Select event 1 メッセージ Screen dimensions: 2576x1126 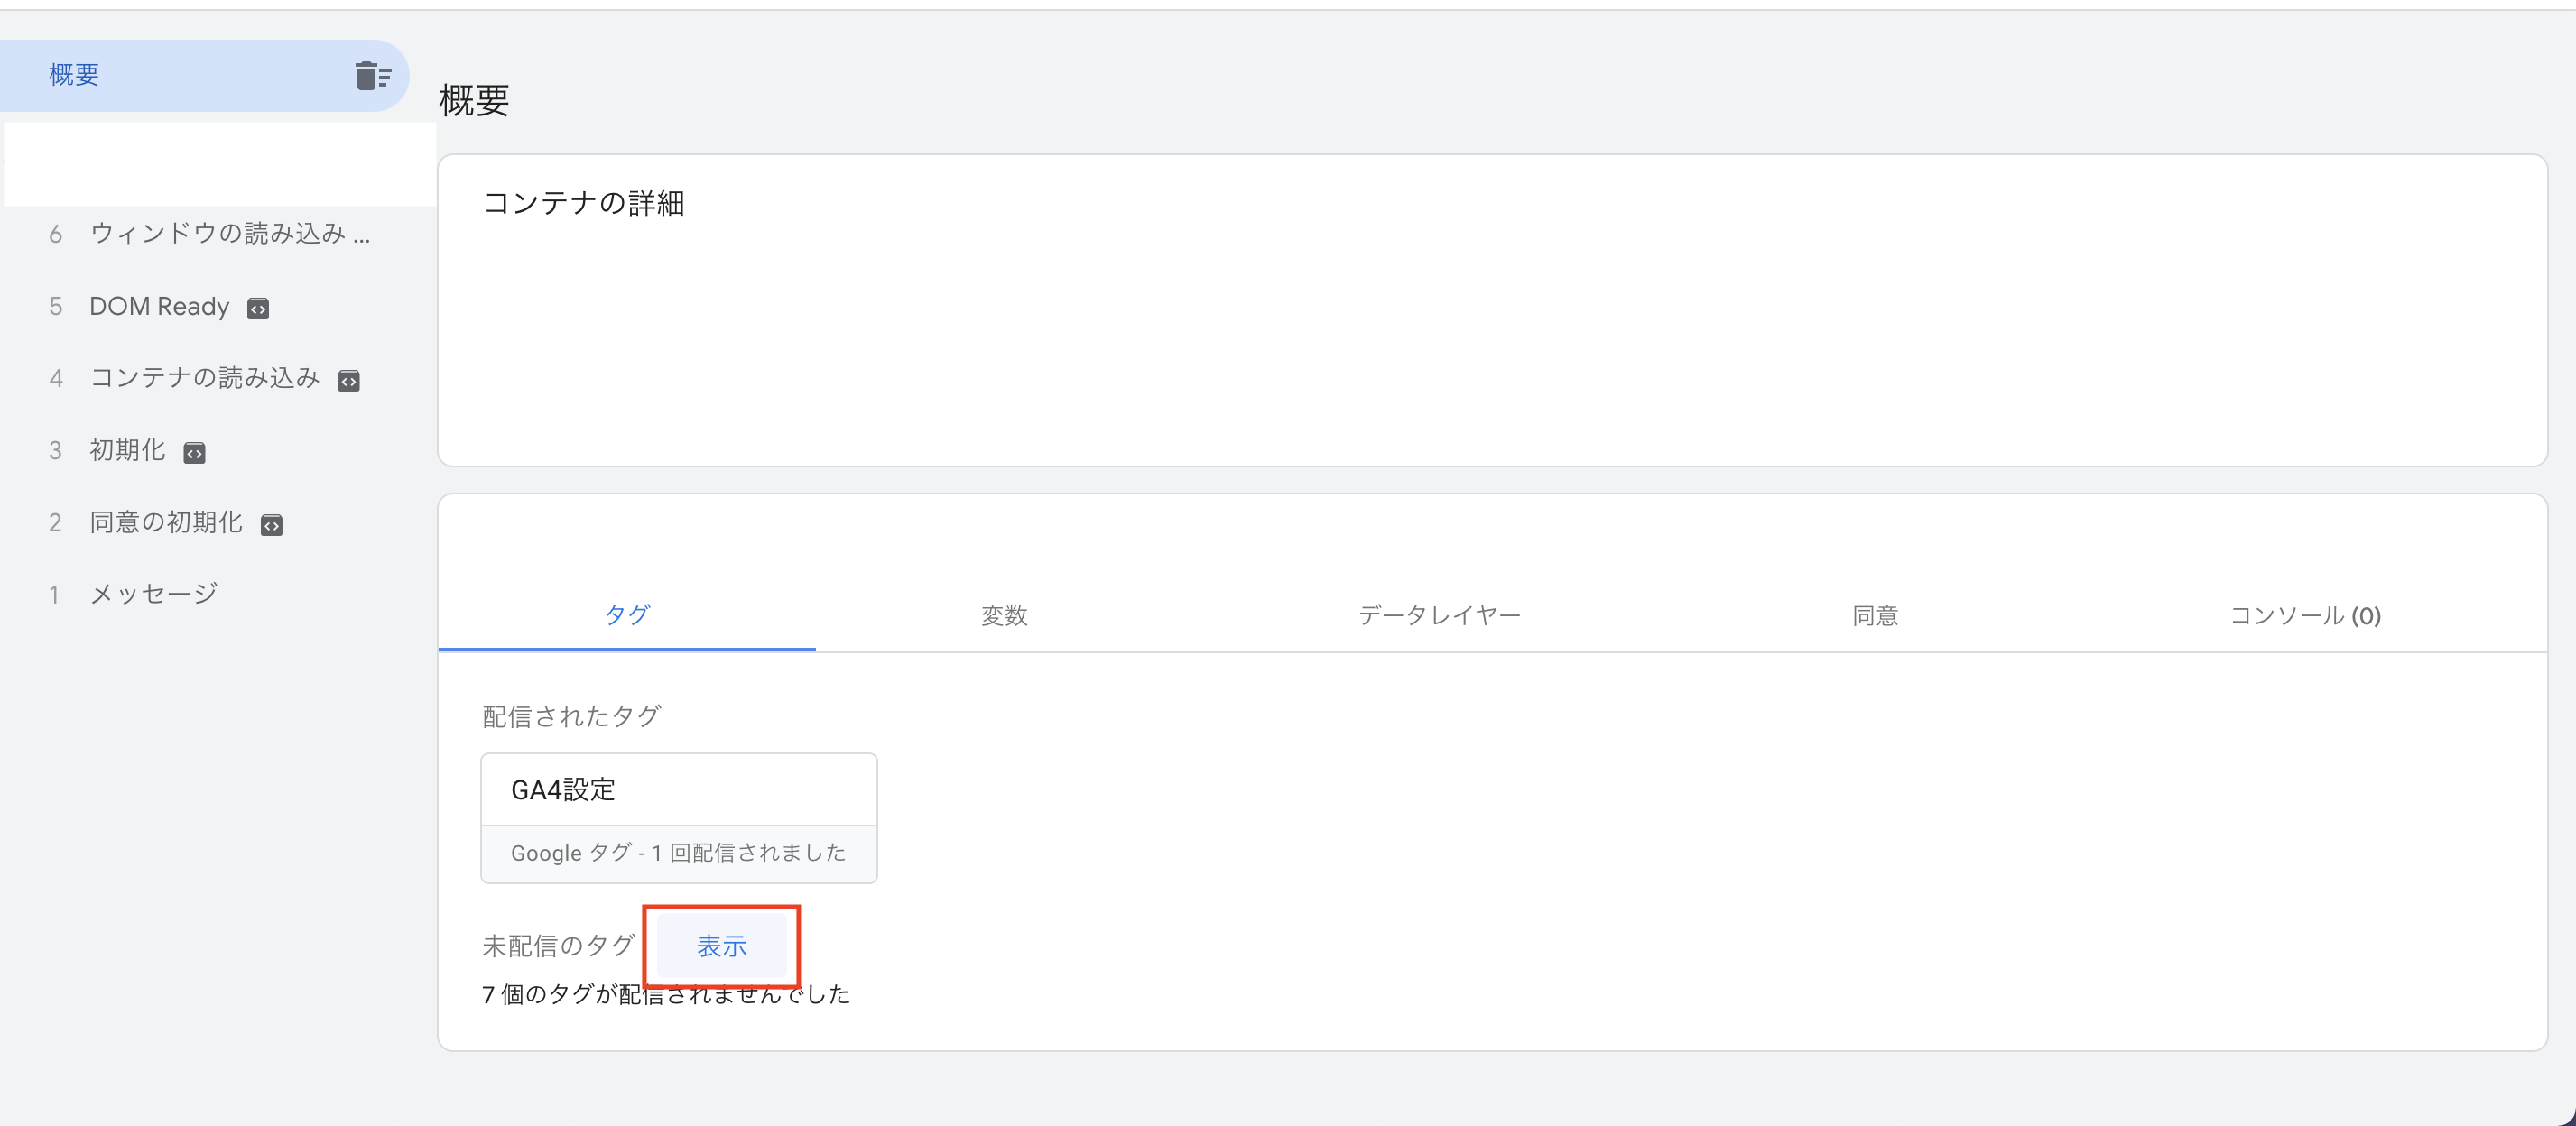pos(153,595)
